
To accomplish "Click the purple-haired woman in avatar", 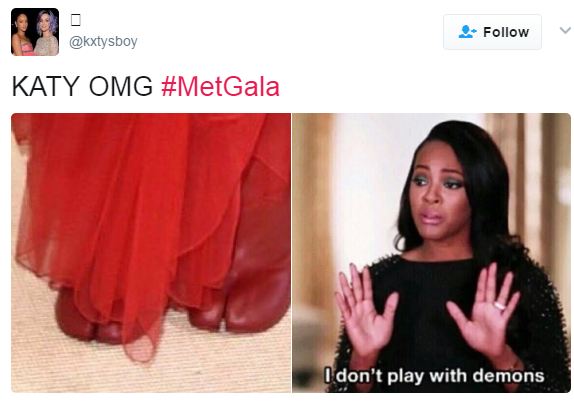I will pos(46,33).
